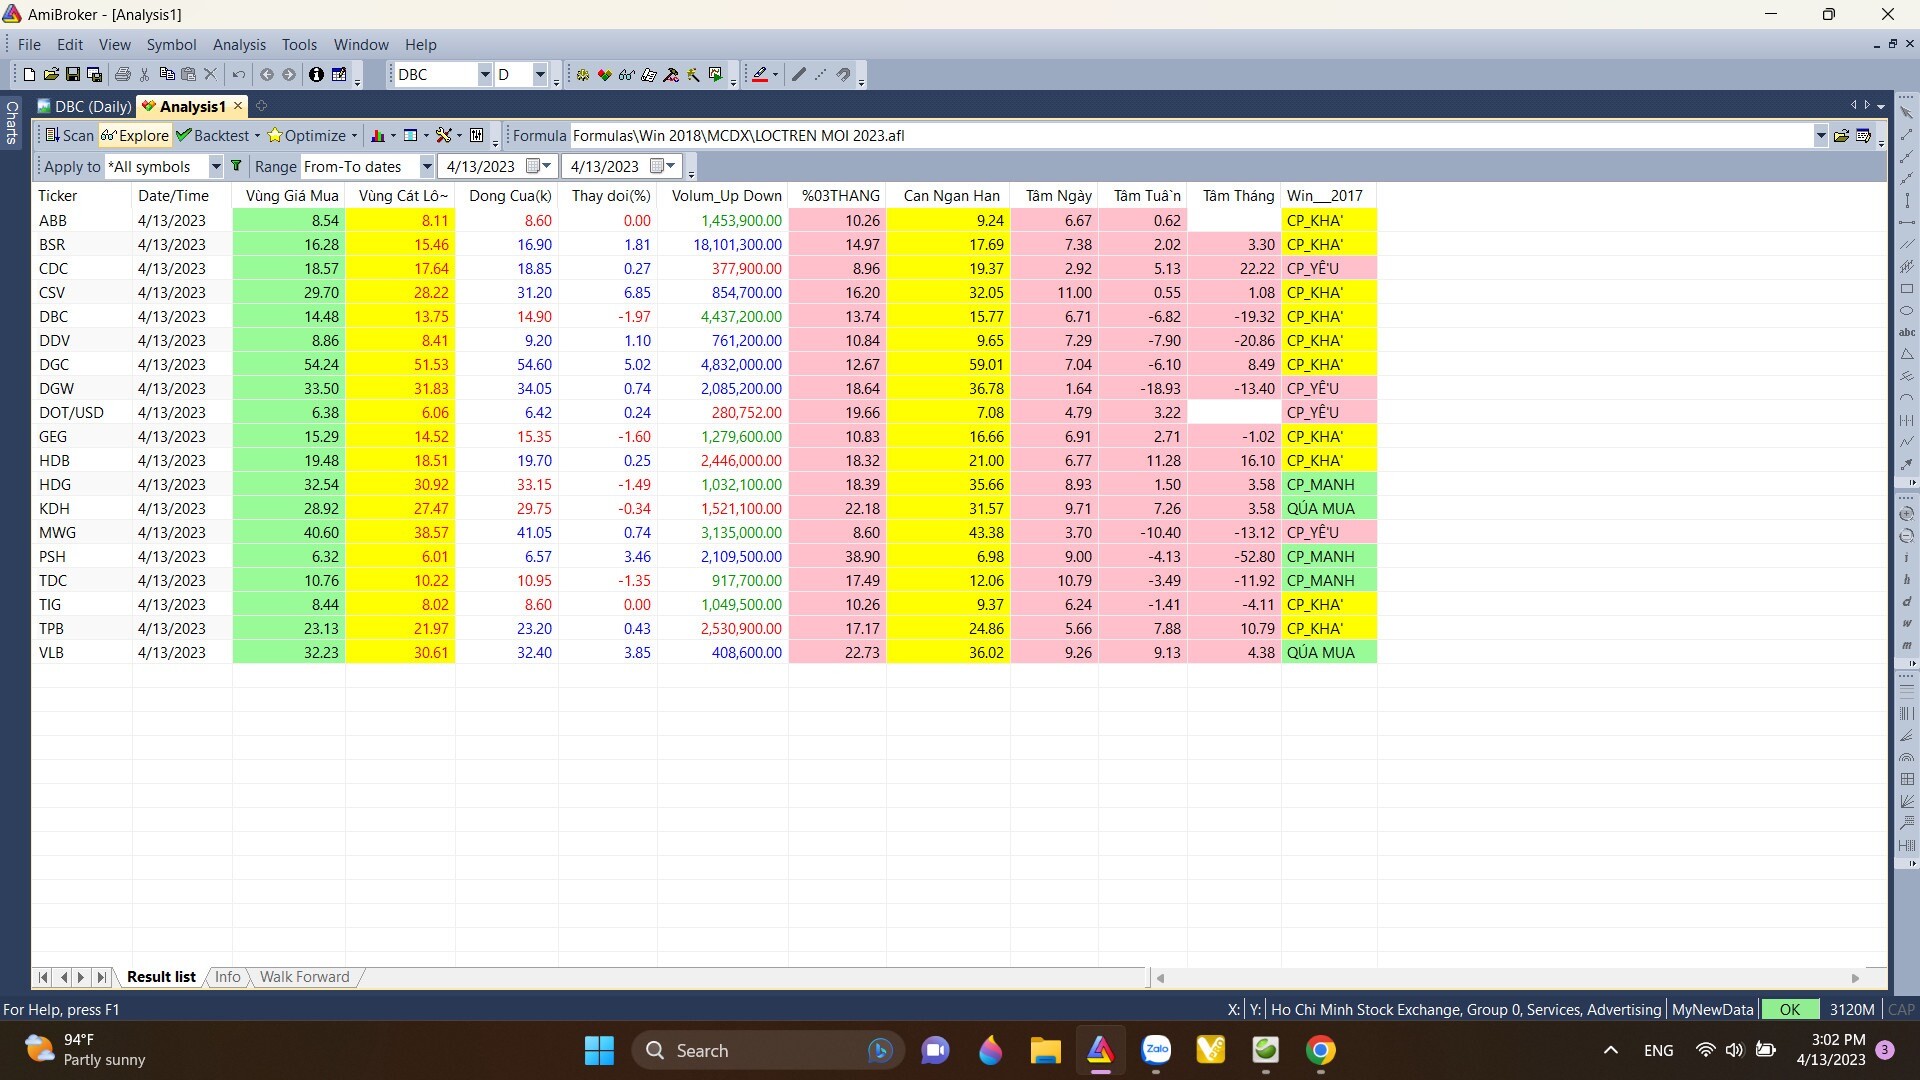Click the Undo arrow icon
The image size is (1920, 1080).
(x=238, y=75)
